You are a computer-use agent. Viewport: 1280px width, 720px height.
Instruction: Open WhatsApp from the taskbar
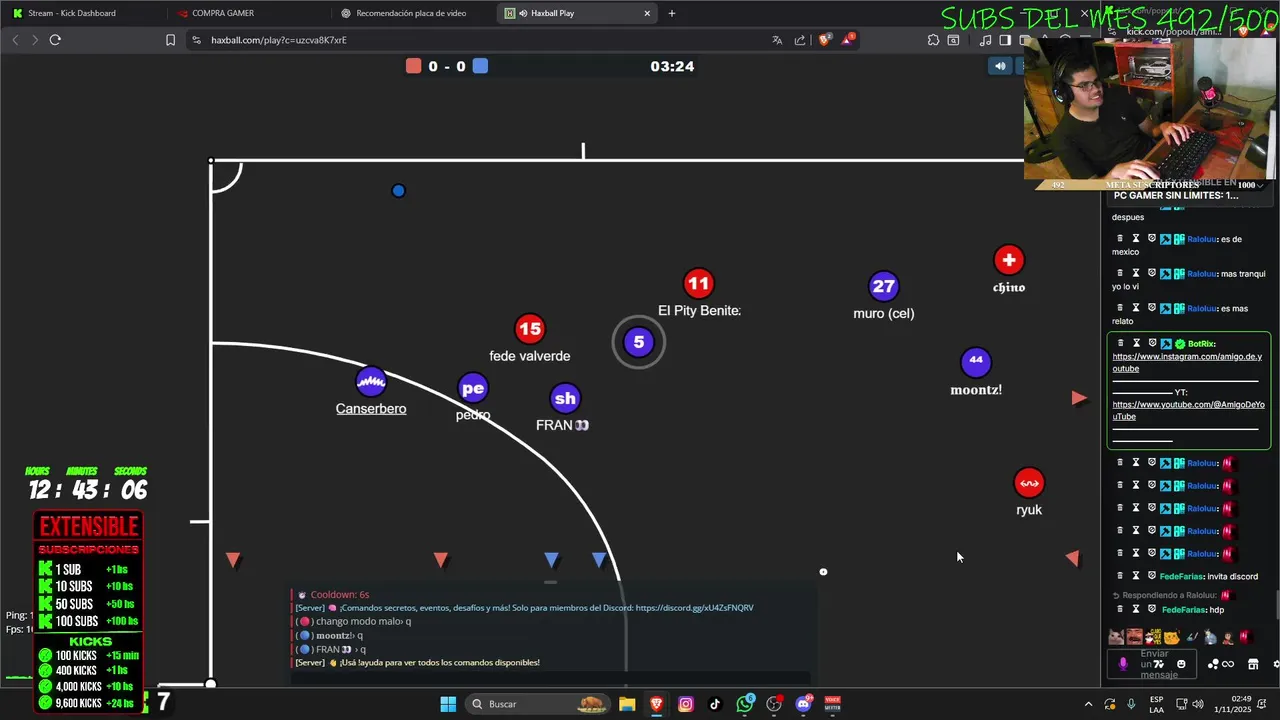745,704
